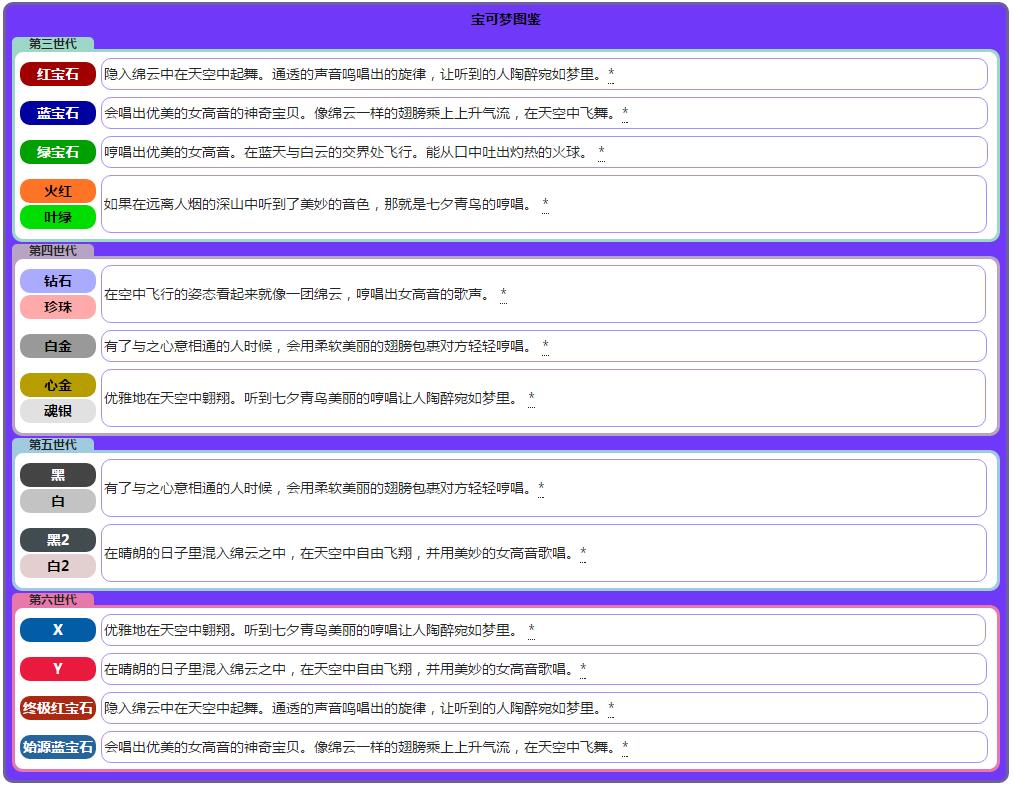Click the asterisk after 黑2/白2 entry

coord(583,553)
